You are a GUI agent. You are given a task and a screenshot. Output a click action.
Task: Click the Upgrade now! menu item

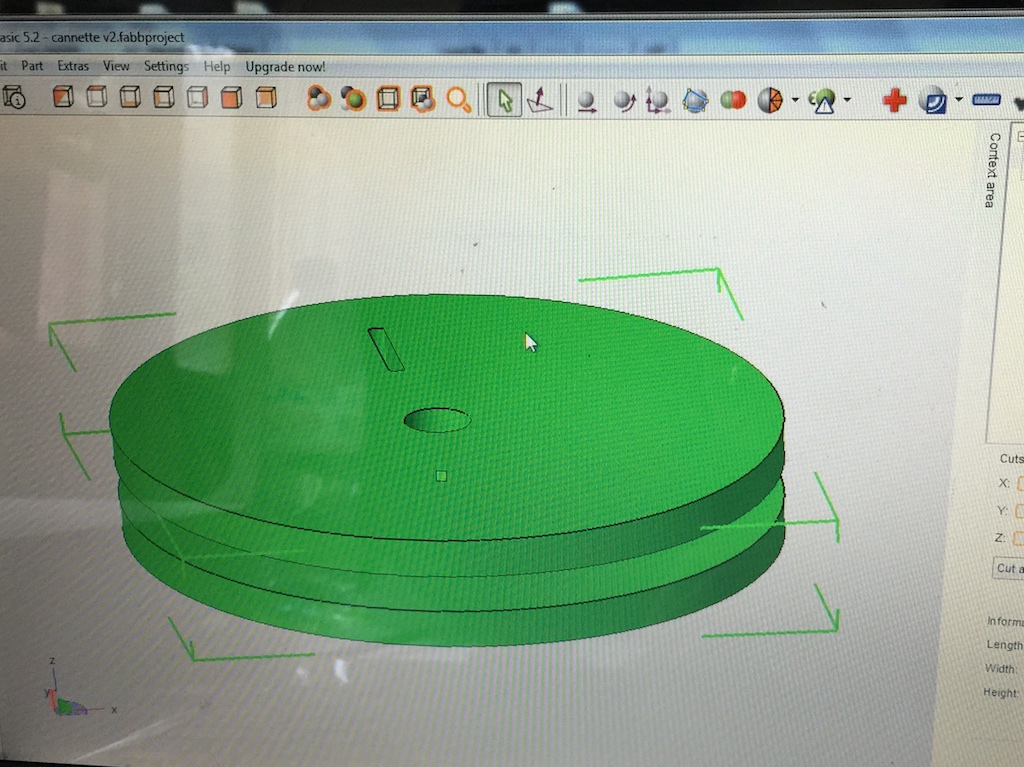[285, 67]
